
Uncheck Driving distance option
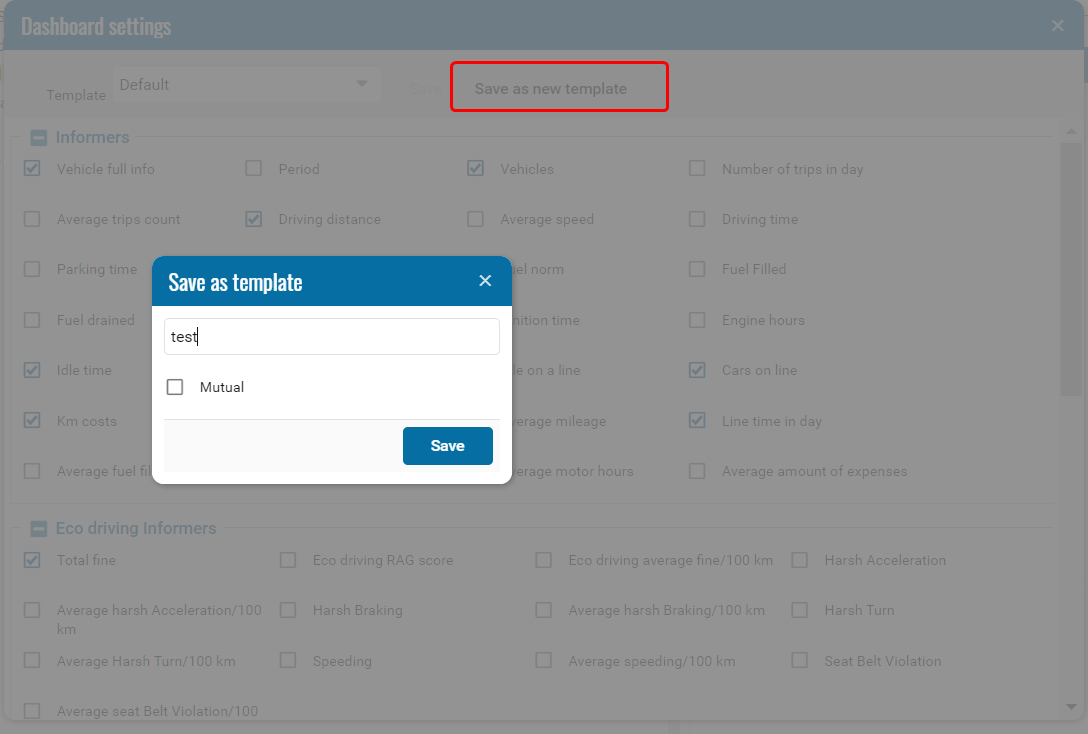pos(254,219)
